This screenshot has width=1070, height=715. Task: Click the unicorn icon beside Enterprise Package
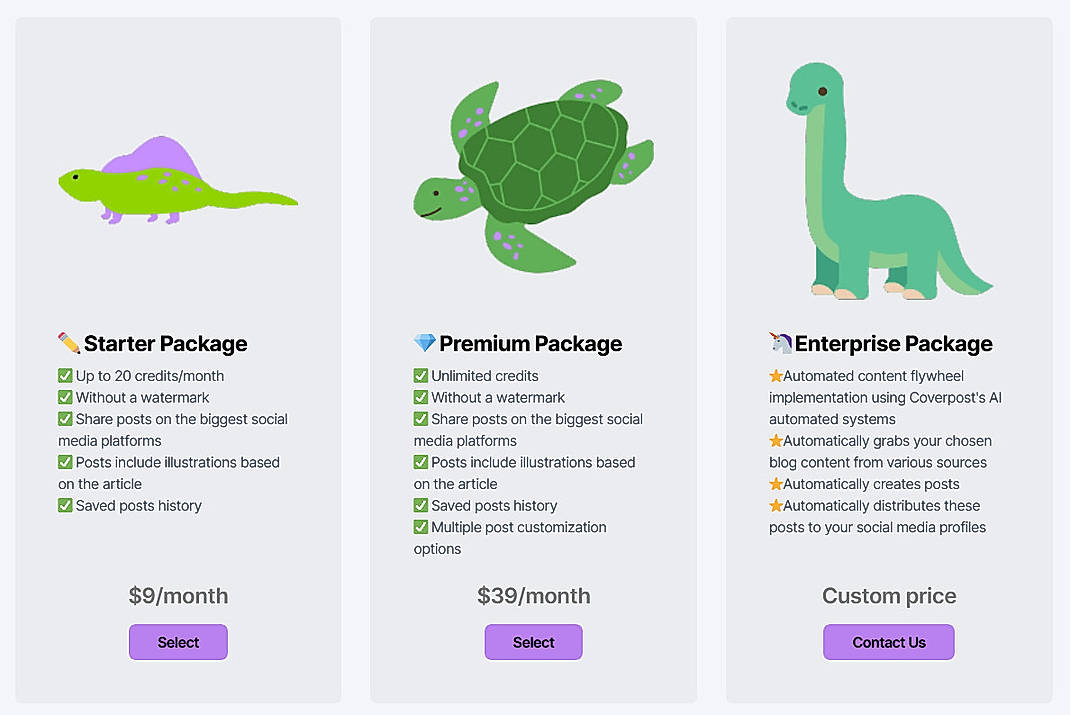pyautogui.click(x=783, y=343)
